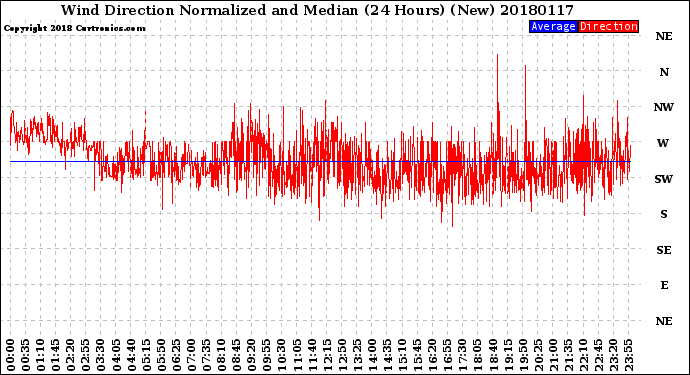Click the 09:55 time axis label

267,355
